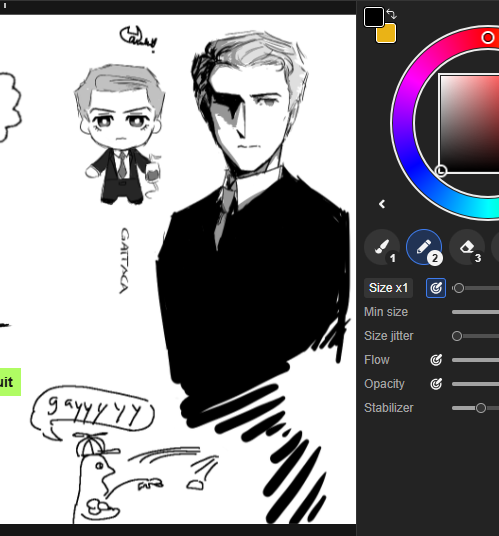Viewport: 499px width, 536px height.
Task: Click the Size jitter label
Action: (x=389, y=336)
